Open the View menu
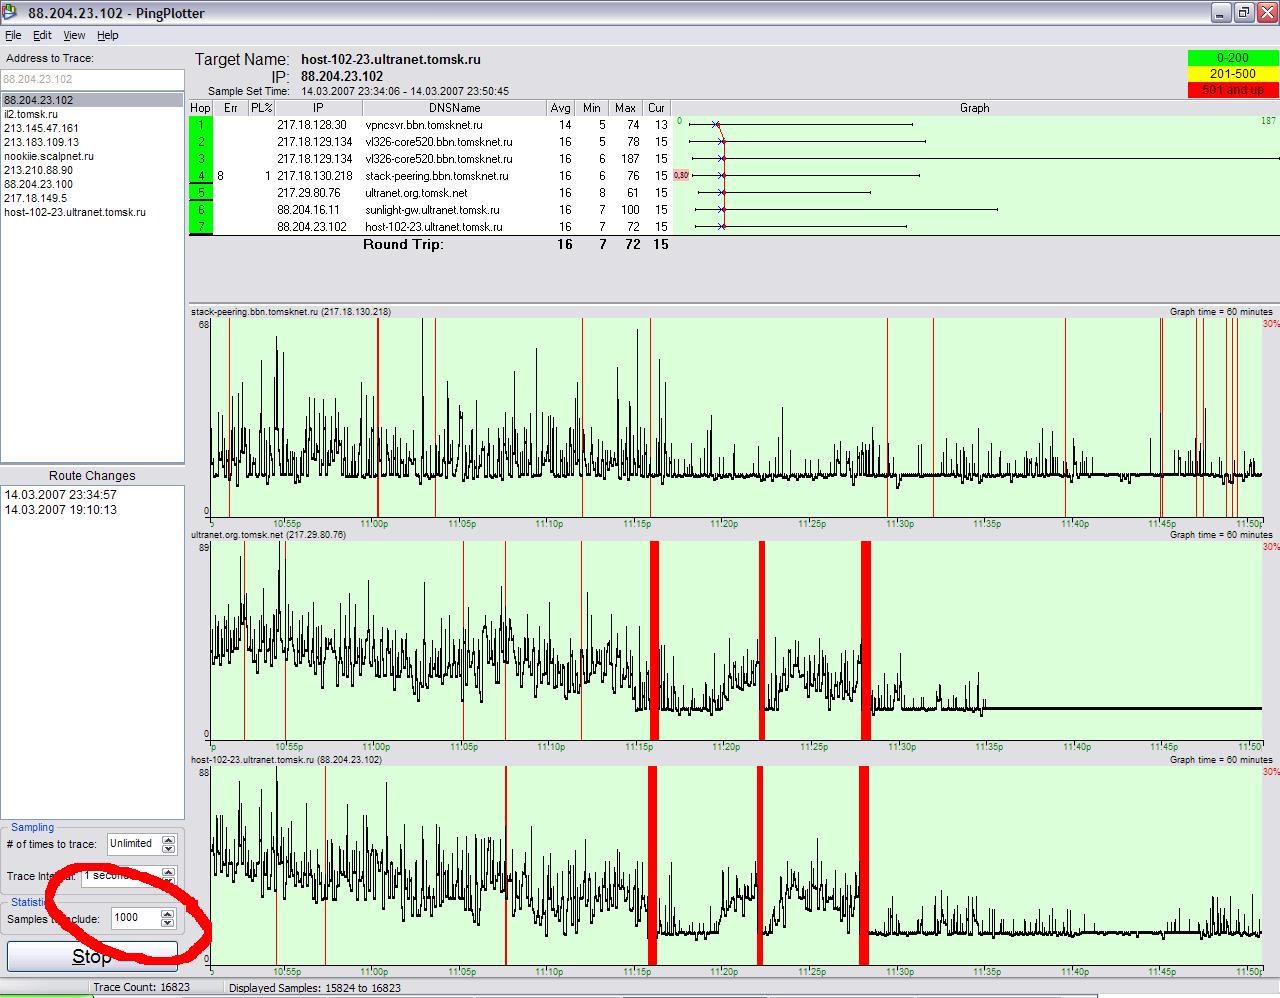Screen dimensions: 1280x998 [74, 35]
